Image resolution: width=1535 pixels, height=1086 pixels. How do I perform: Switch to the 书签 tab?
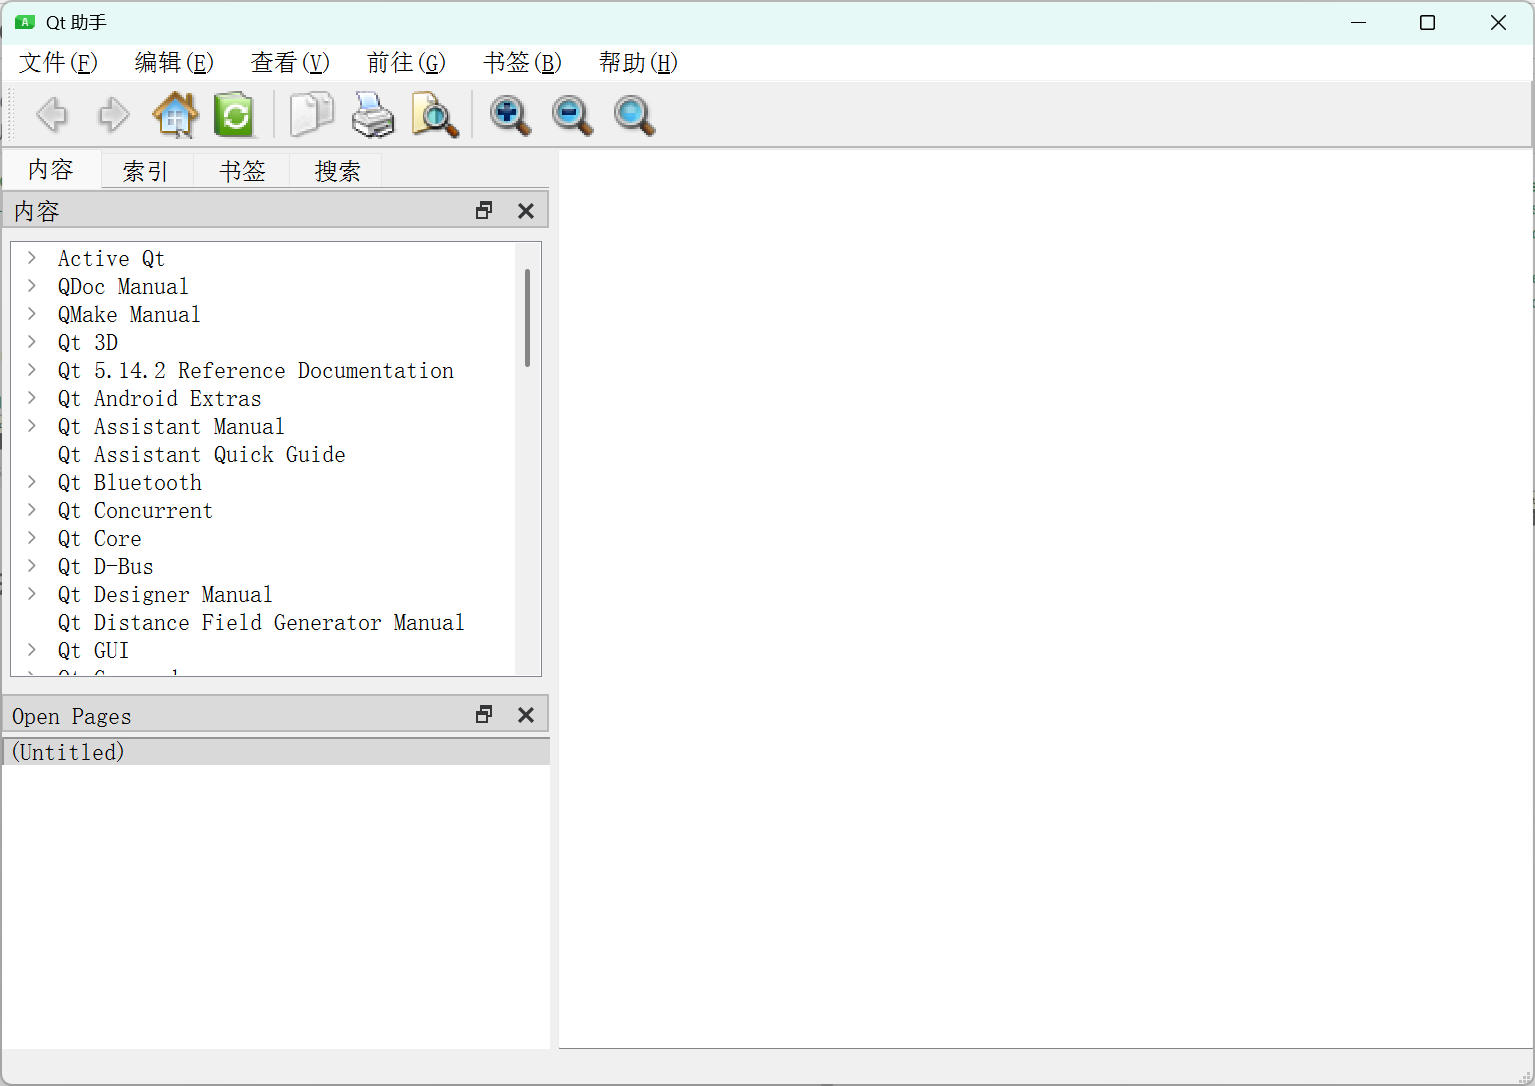click(242, 171)
